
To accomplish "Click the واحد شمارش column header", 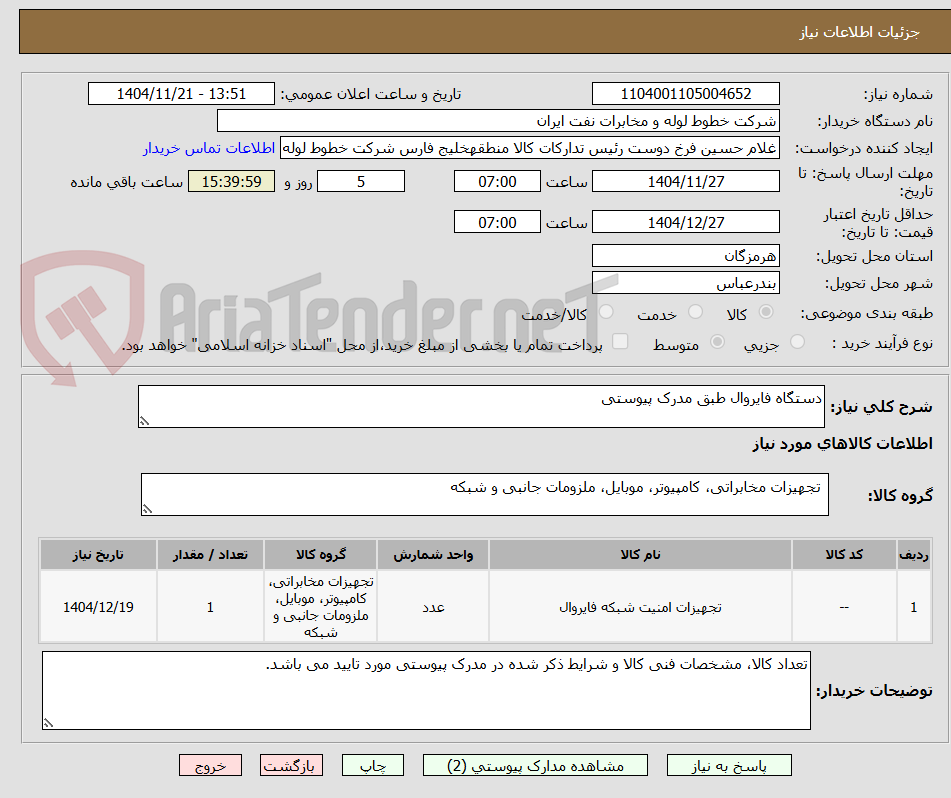I will [x=433, y=554].
